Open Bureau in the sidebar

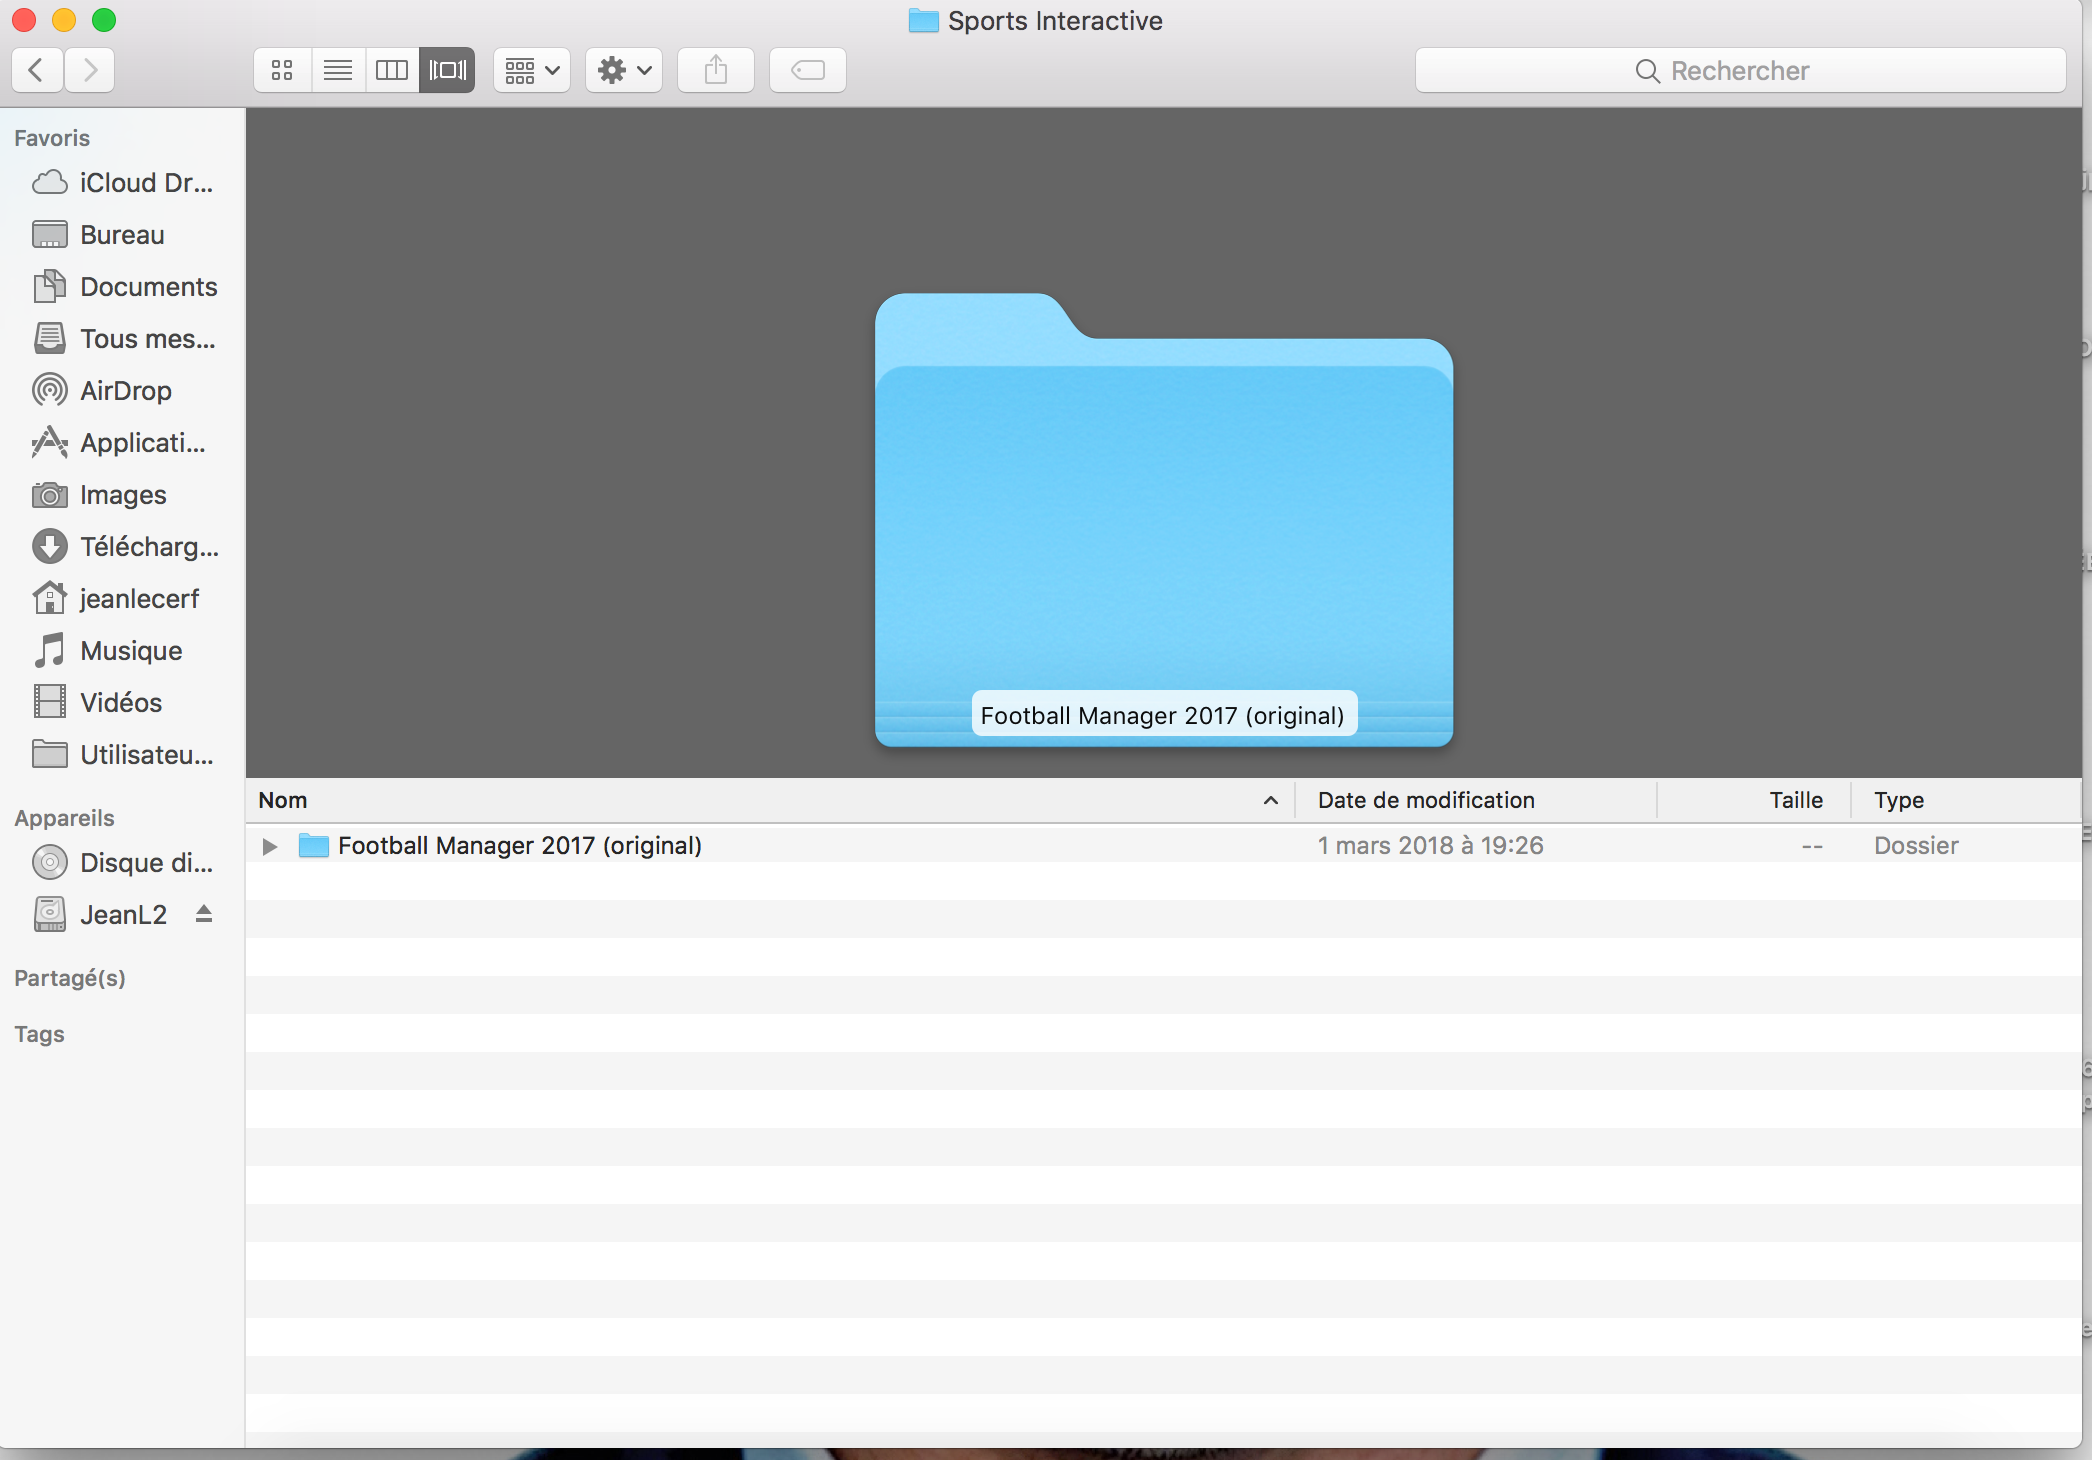pyautogui.click(x=98, y=235)
